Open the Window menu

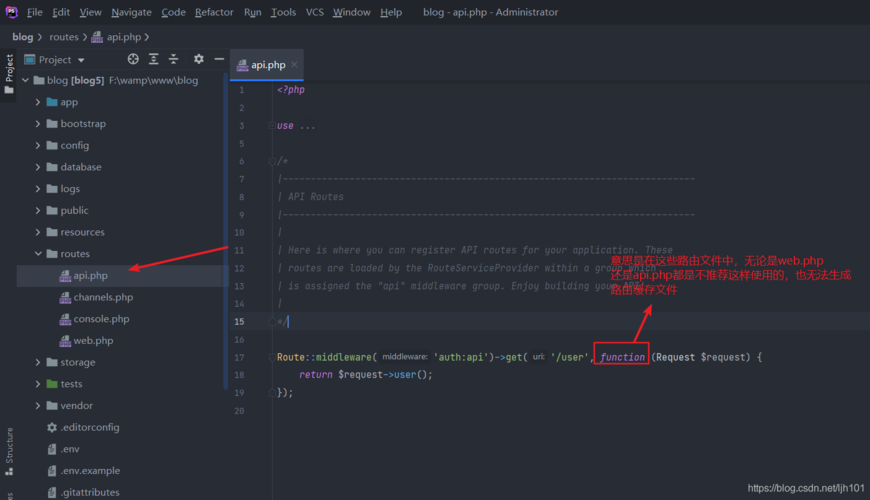coord(351,12)
